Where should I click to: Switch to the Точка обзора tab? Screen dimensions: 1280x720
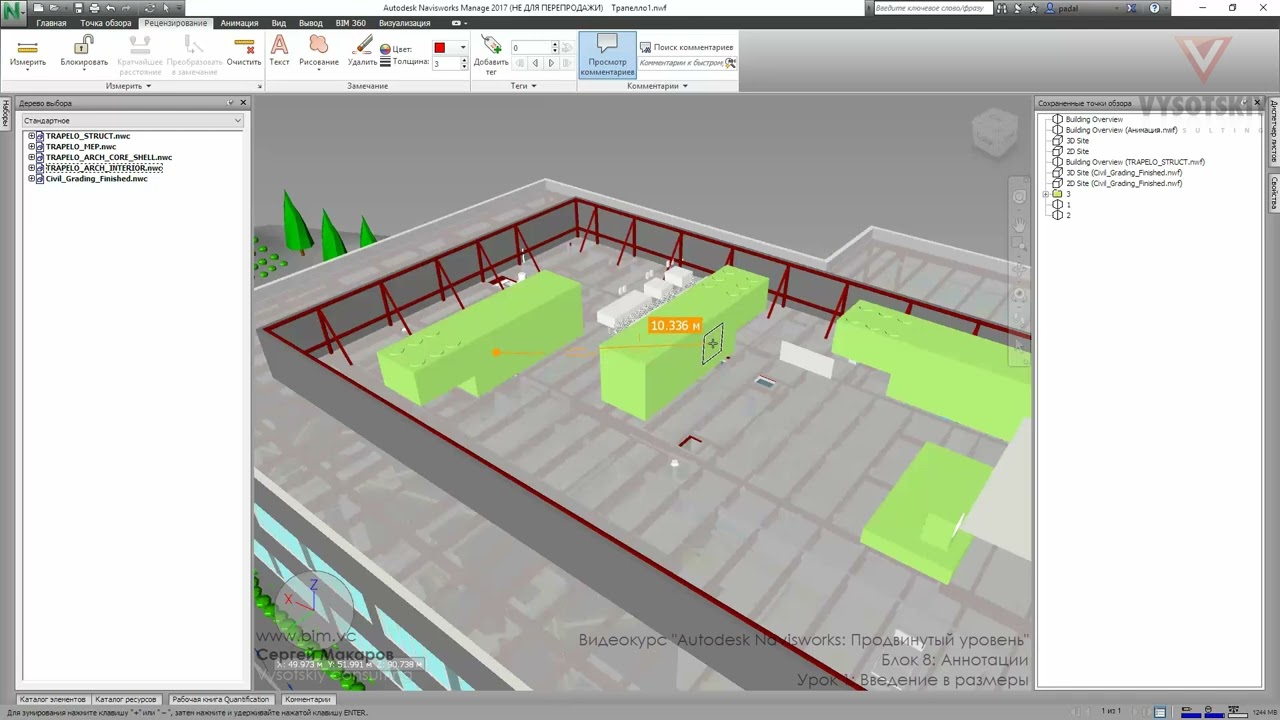[106, 23]
